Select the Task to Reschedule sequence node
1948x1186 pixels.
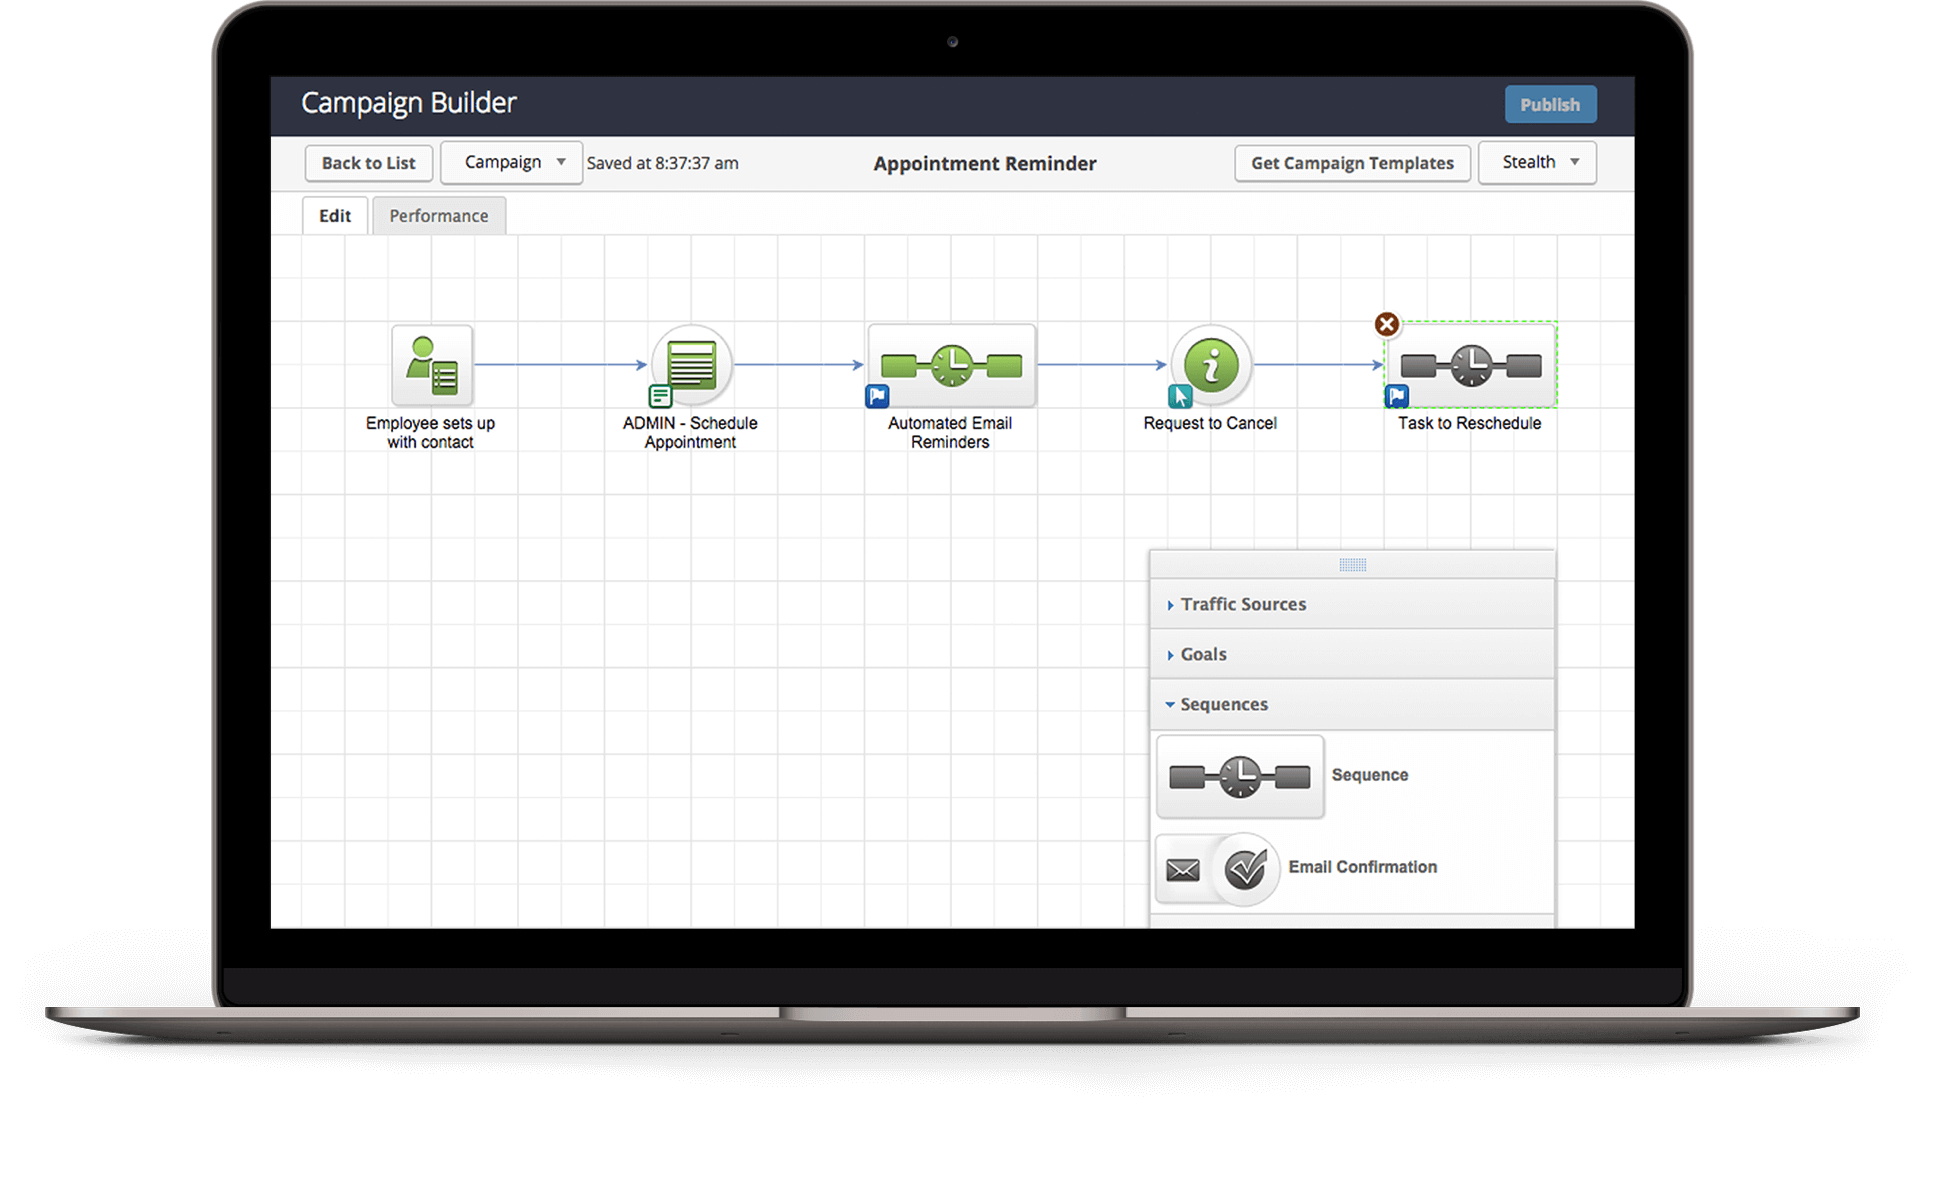pyautogui.click(x=1470, y=366)
